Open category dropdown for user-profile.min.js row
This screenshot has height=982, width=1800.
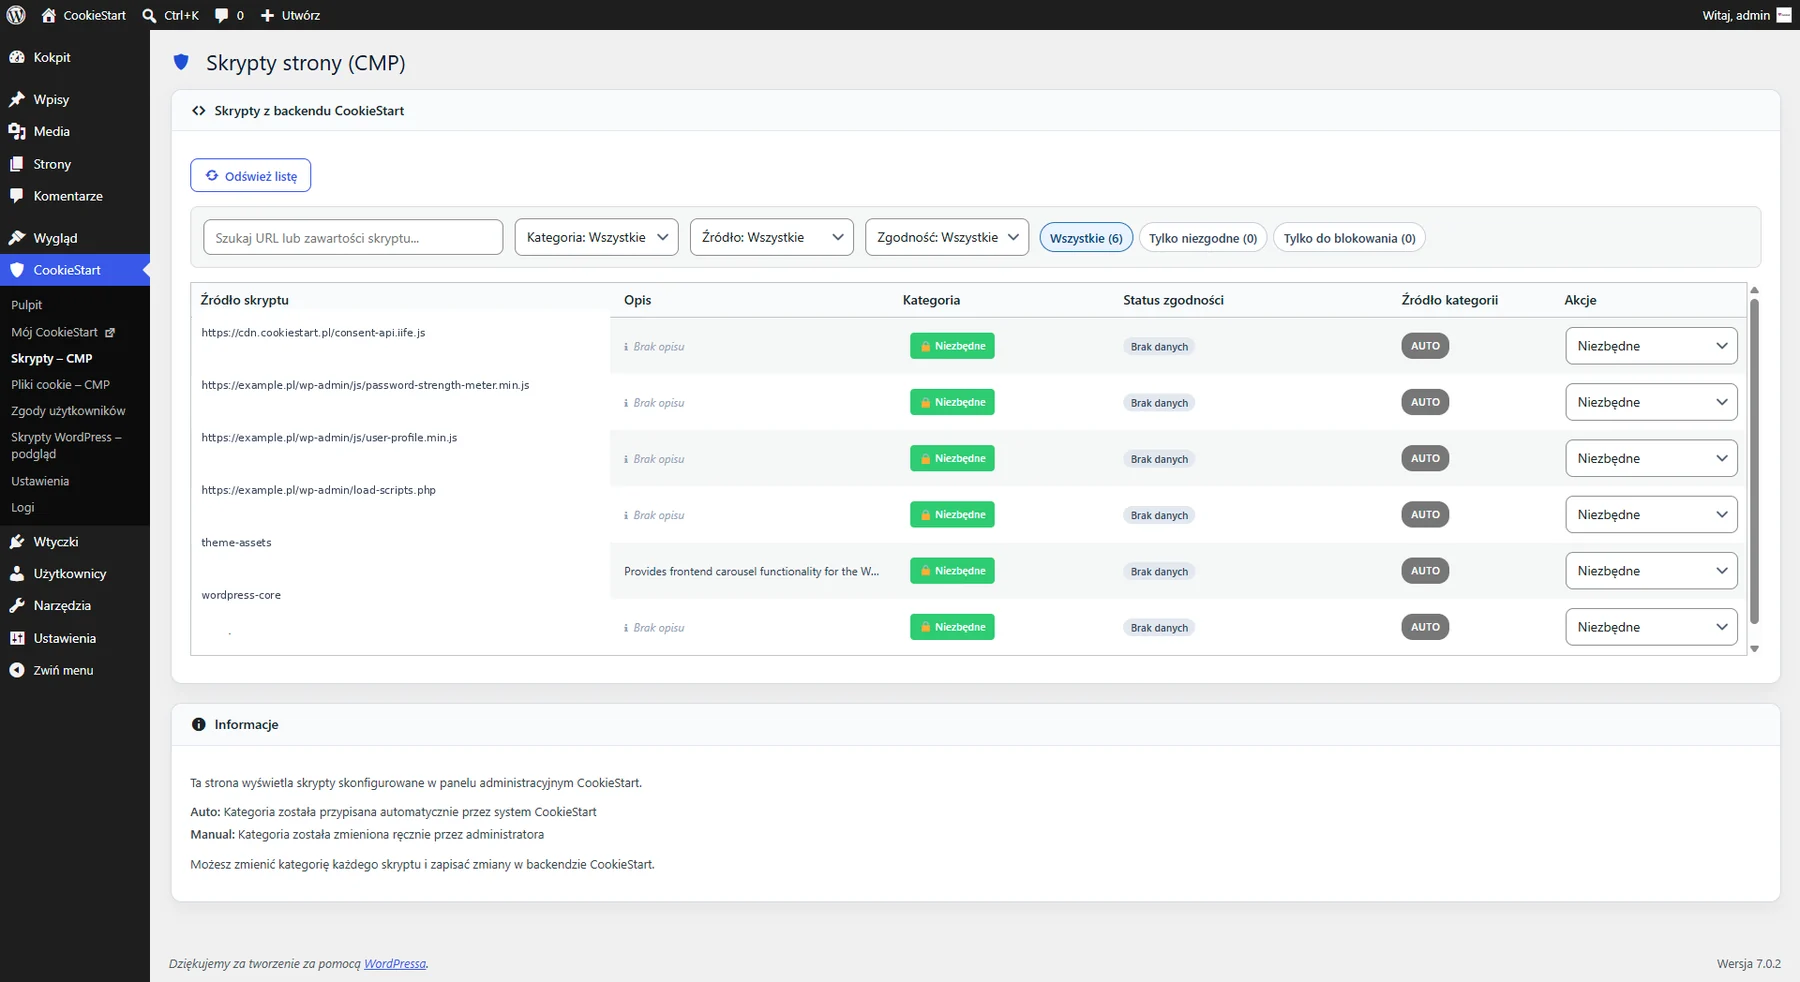[1651, 458]
